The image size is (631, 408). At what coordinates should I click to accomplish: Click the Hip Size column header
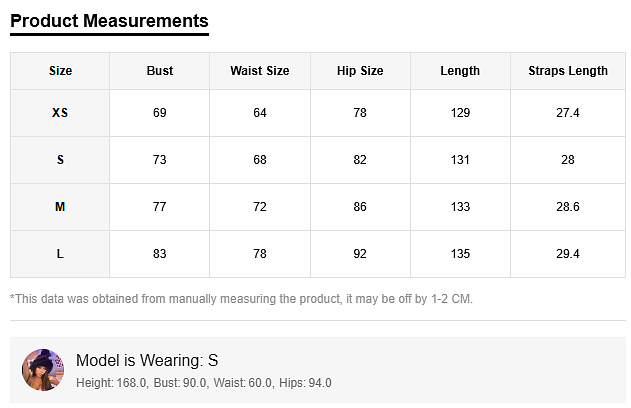click(360, 71)
